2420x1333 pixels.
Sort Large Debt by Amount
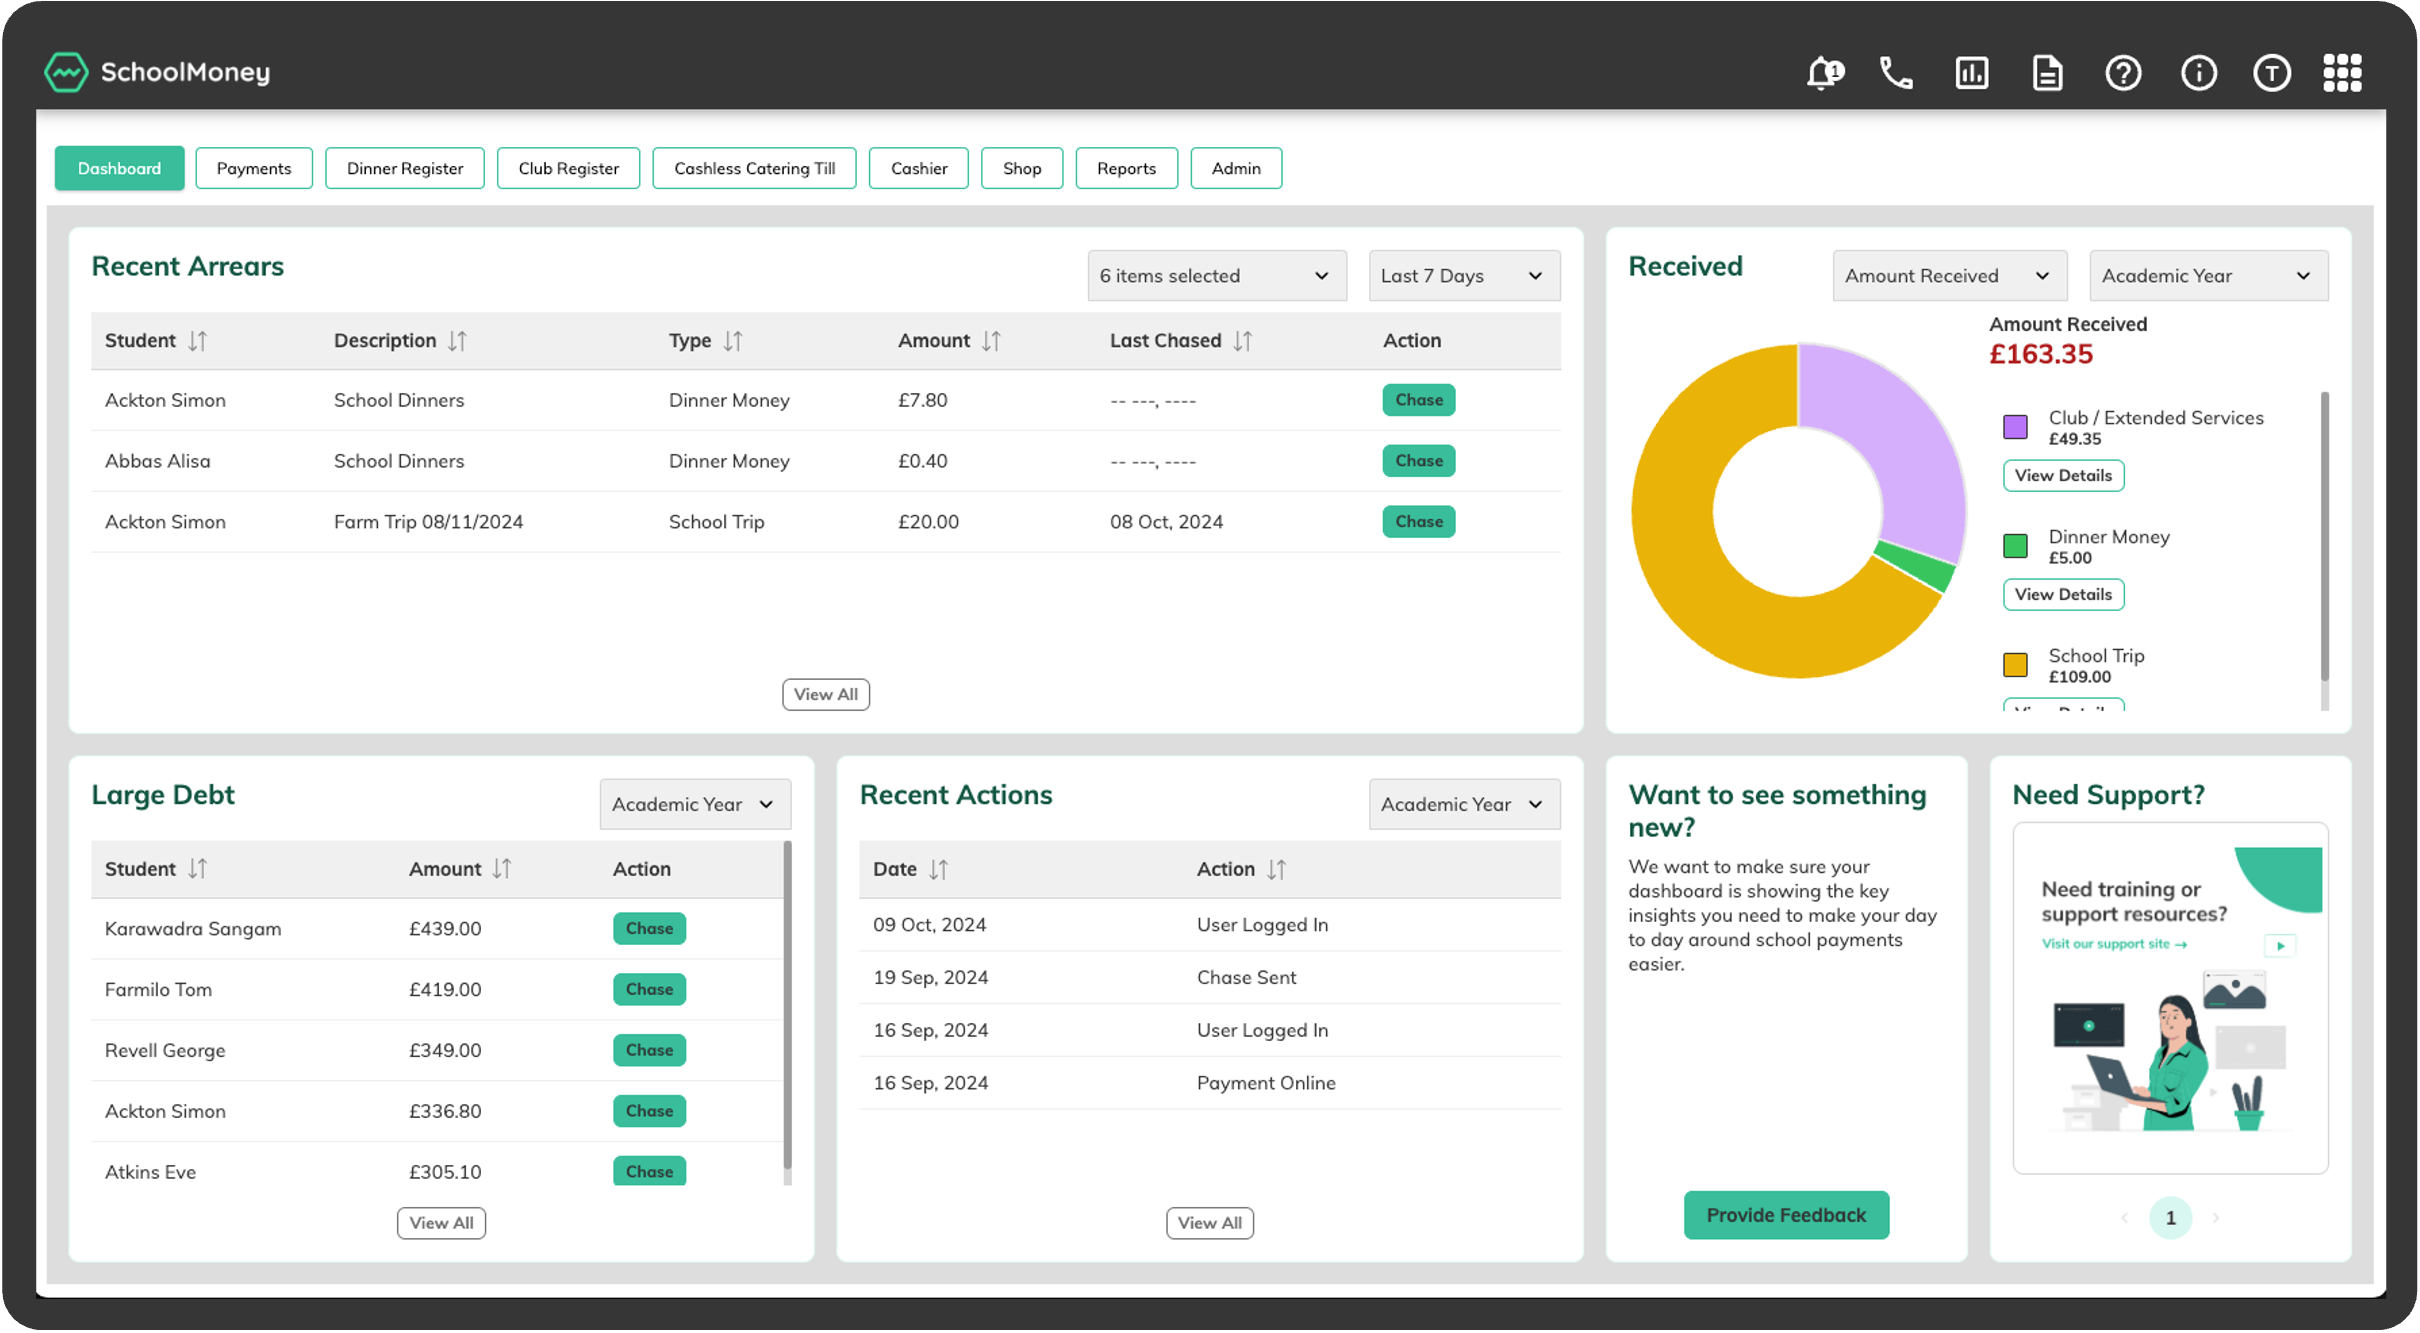502,869
